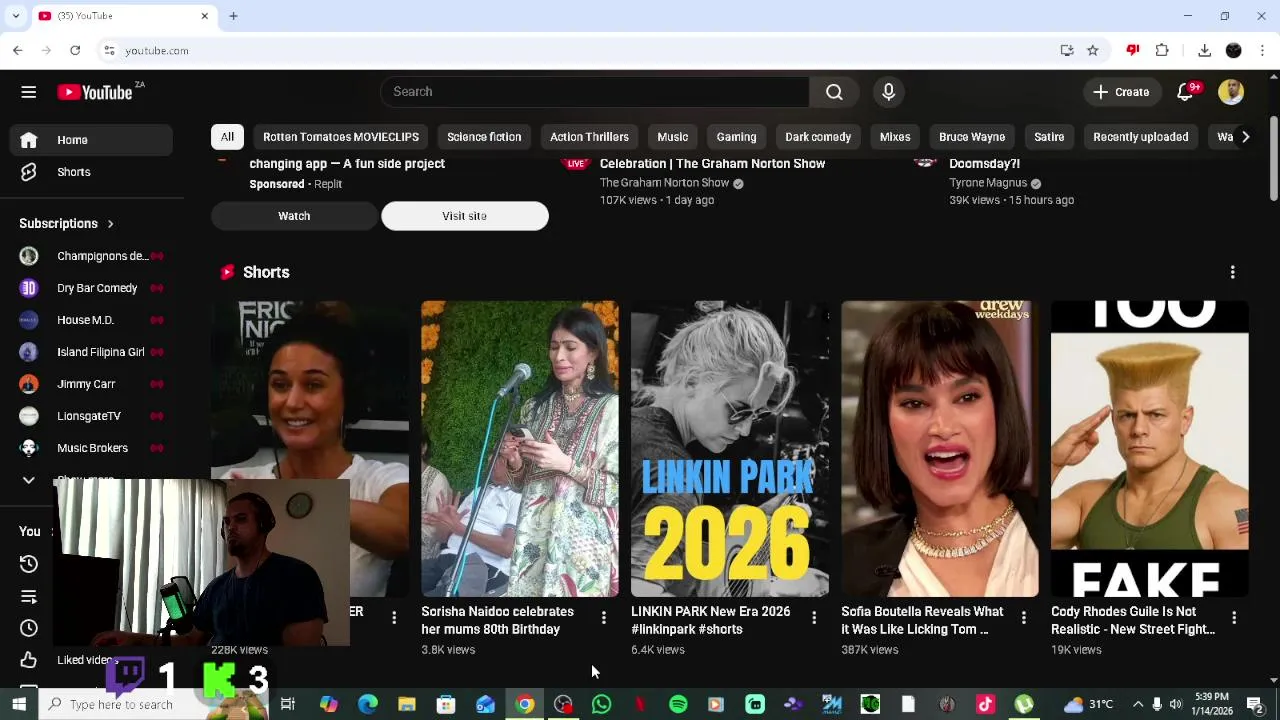The image size is (1280, 720).
Task: Open House M.D. channel
Action: coord(92,320)
